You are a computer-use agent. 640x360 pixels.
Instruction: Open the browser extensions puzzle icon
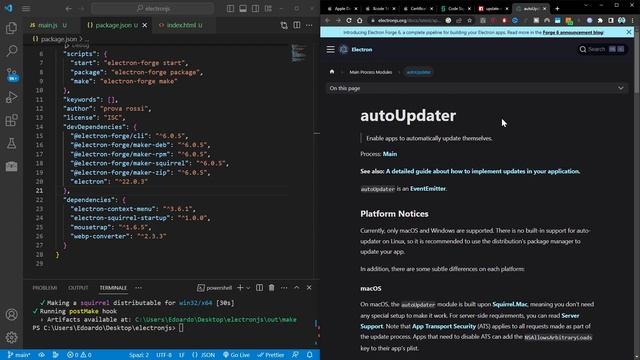coord(600,20)
